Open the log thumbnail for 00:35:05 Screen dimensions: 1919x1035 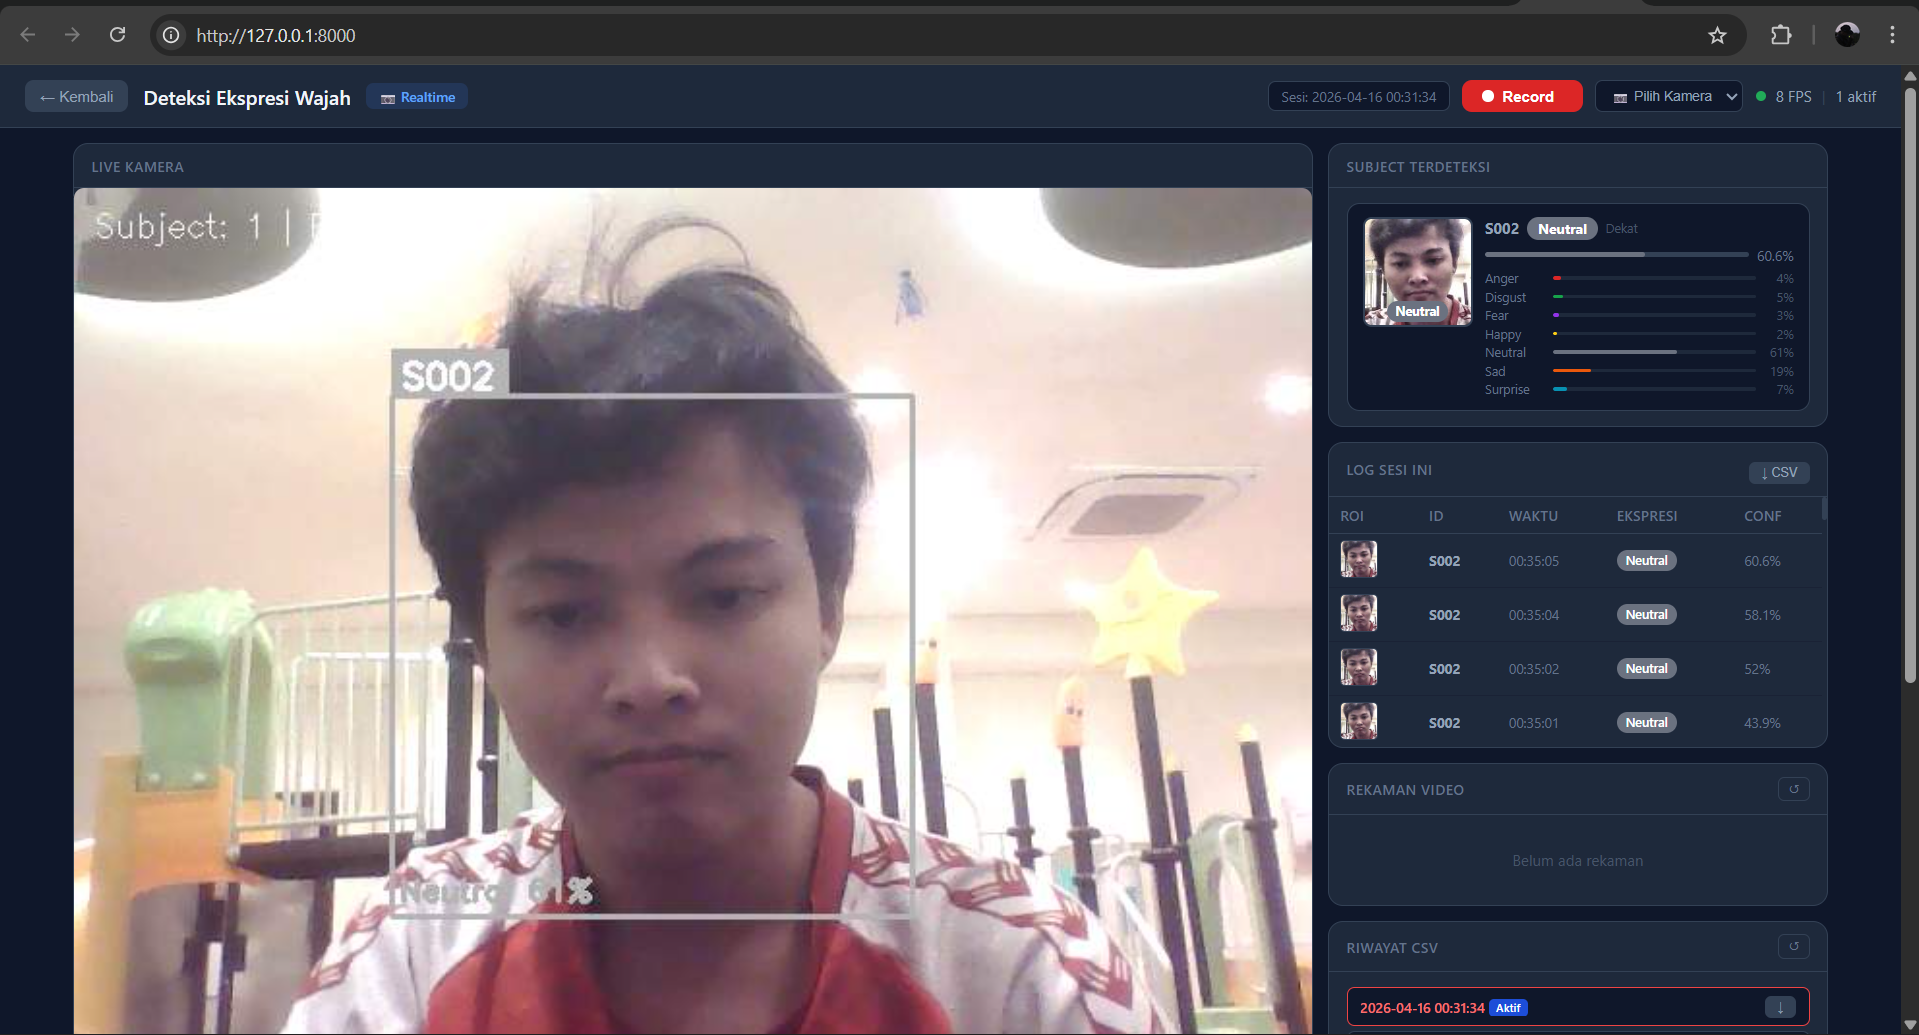click(1358, 560)
